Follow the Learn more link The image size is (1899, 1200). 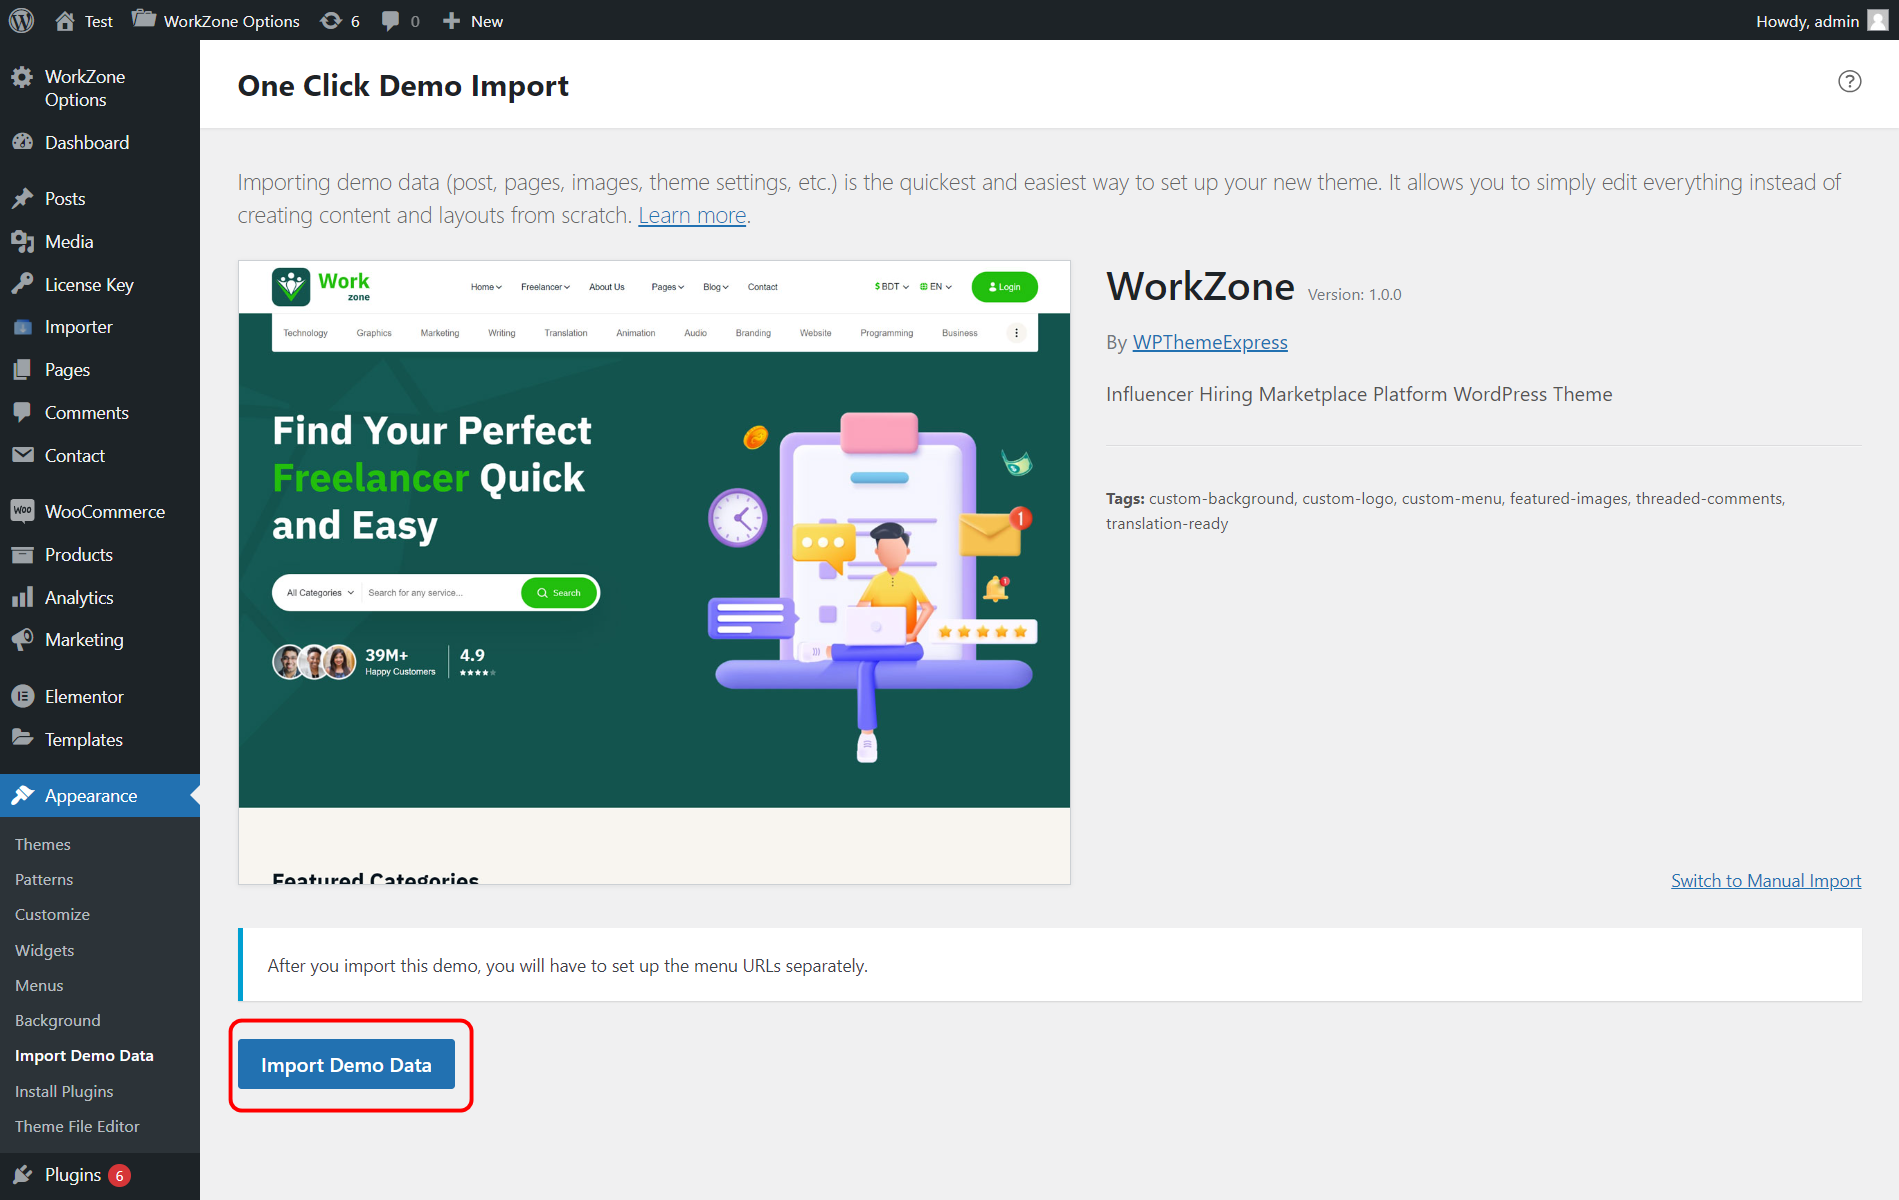coord(692,215)
